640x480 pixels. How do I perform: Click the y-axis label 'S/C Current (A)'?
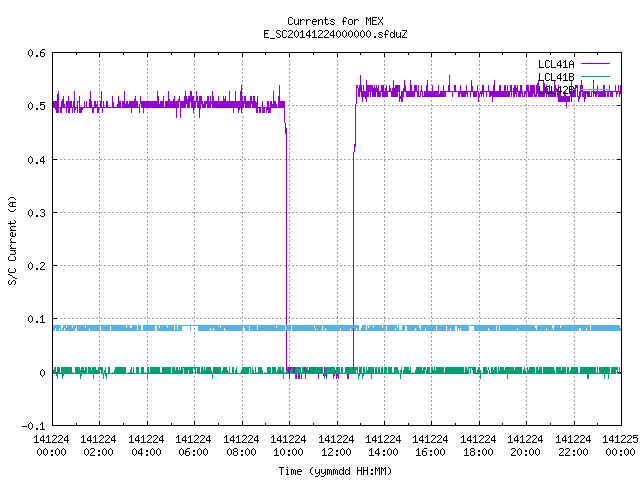[x=12, y=240]
